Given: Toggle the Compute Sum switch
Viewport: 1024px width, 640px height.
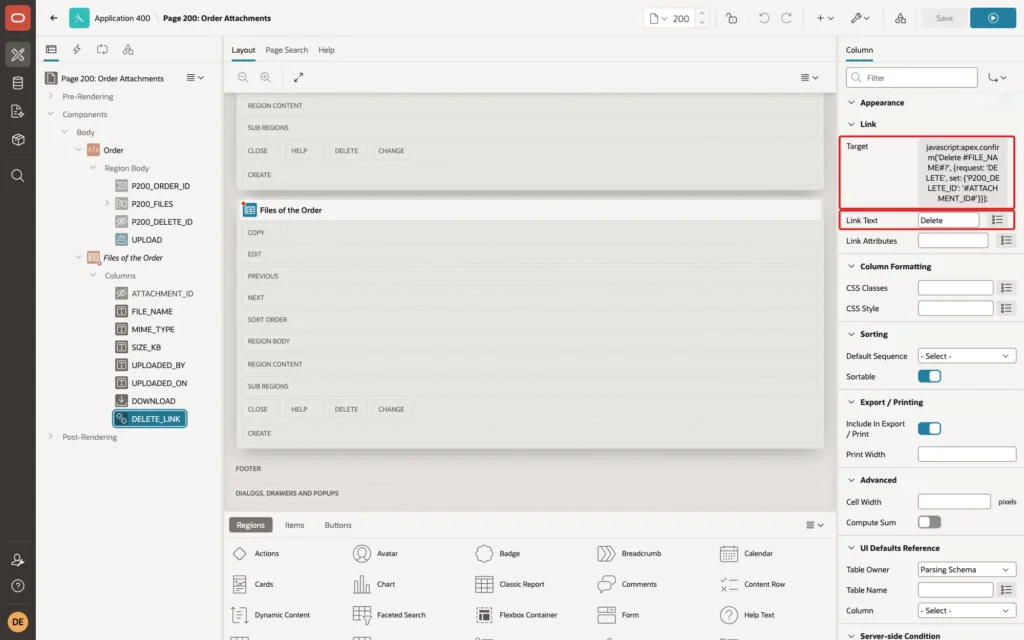Looking at the screenshot, I should pos(929,522).
